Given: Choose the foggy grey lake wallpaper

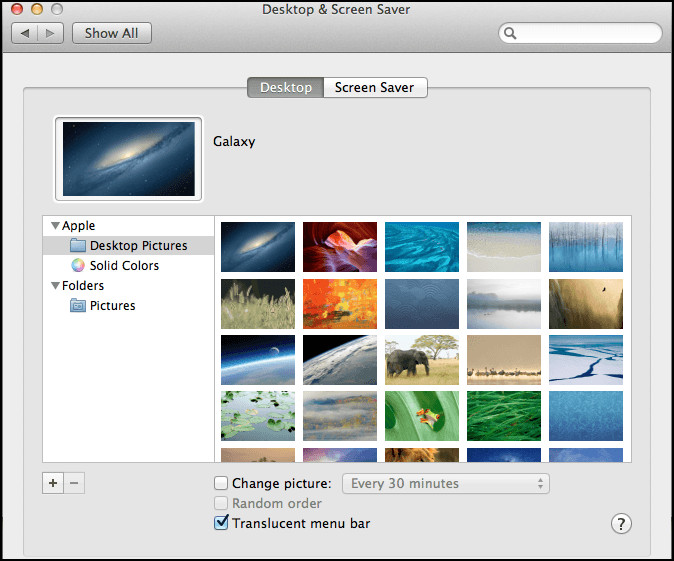Looking at the screenshot, I should (504, 304).
